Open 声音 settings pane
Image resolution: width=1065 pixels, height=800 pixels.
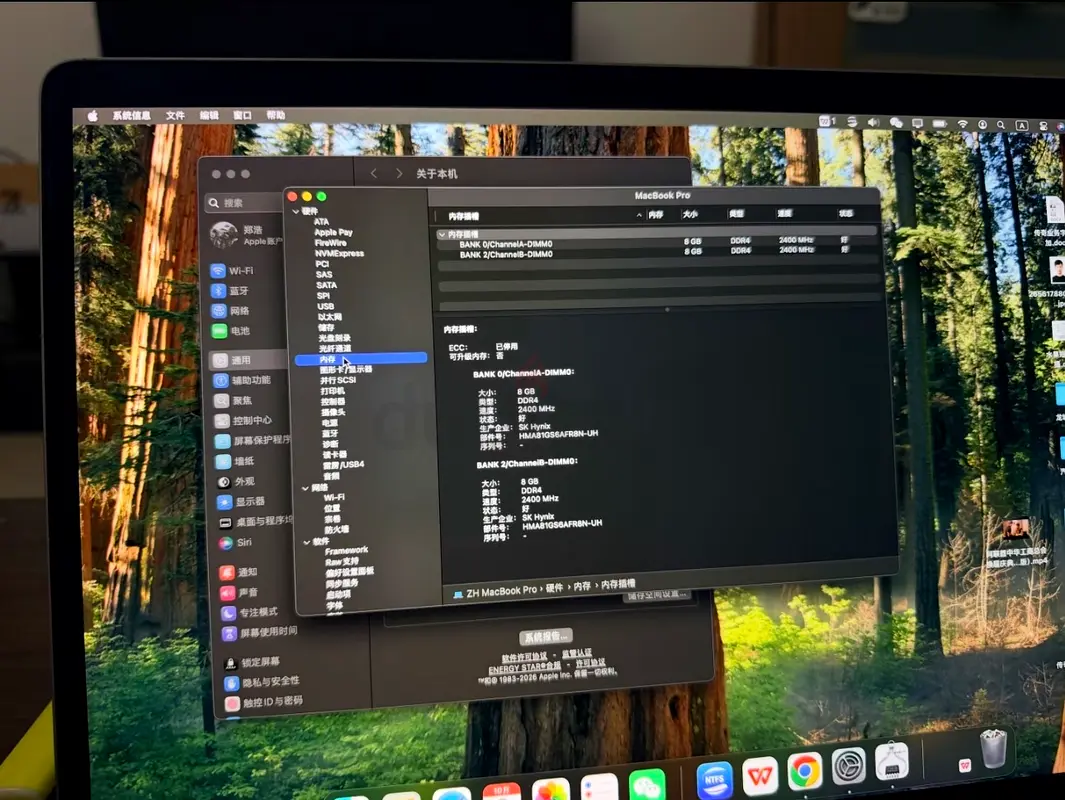(x=240, y=593)
